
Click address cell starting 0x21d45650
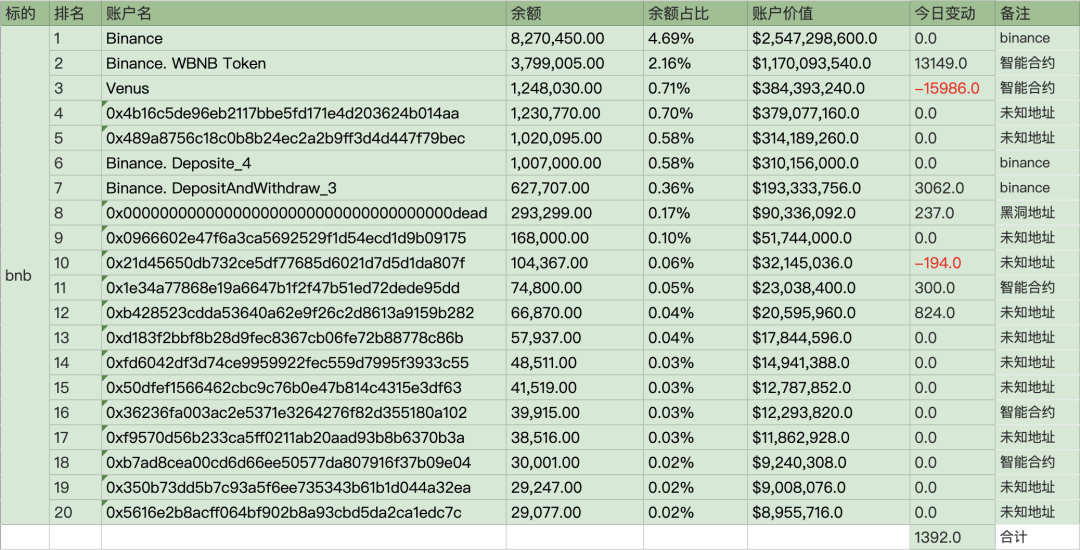(x=303, y=263)
